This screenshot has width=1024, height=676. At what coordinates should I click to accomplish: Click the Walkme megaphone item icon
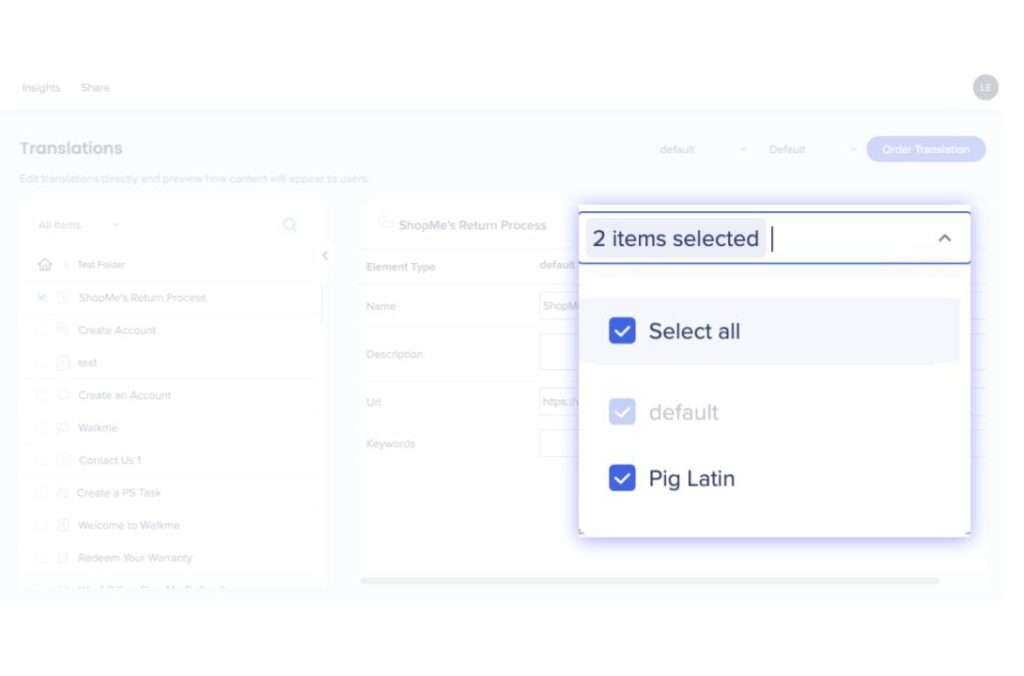[64, 428]
